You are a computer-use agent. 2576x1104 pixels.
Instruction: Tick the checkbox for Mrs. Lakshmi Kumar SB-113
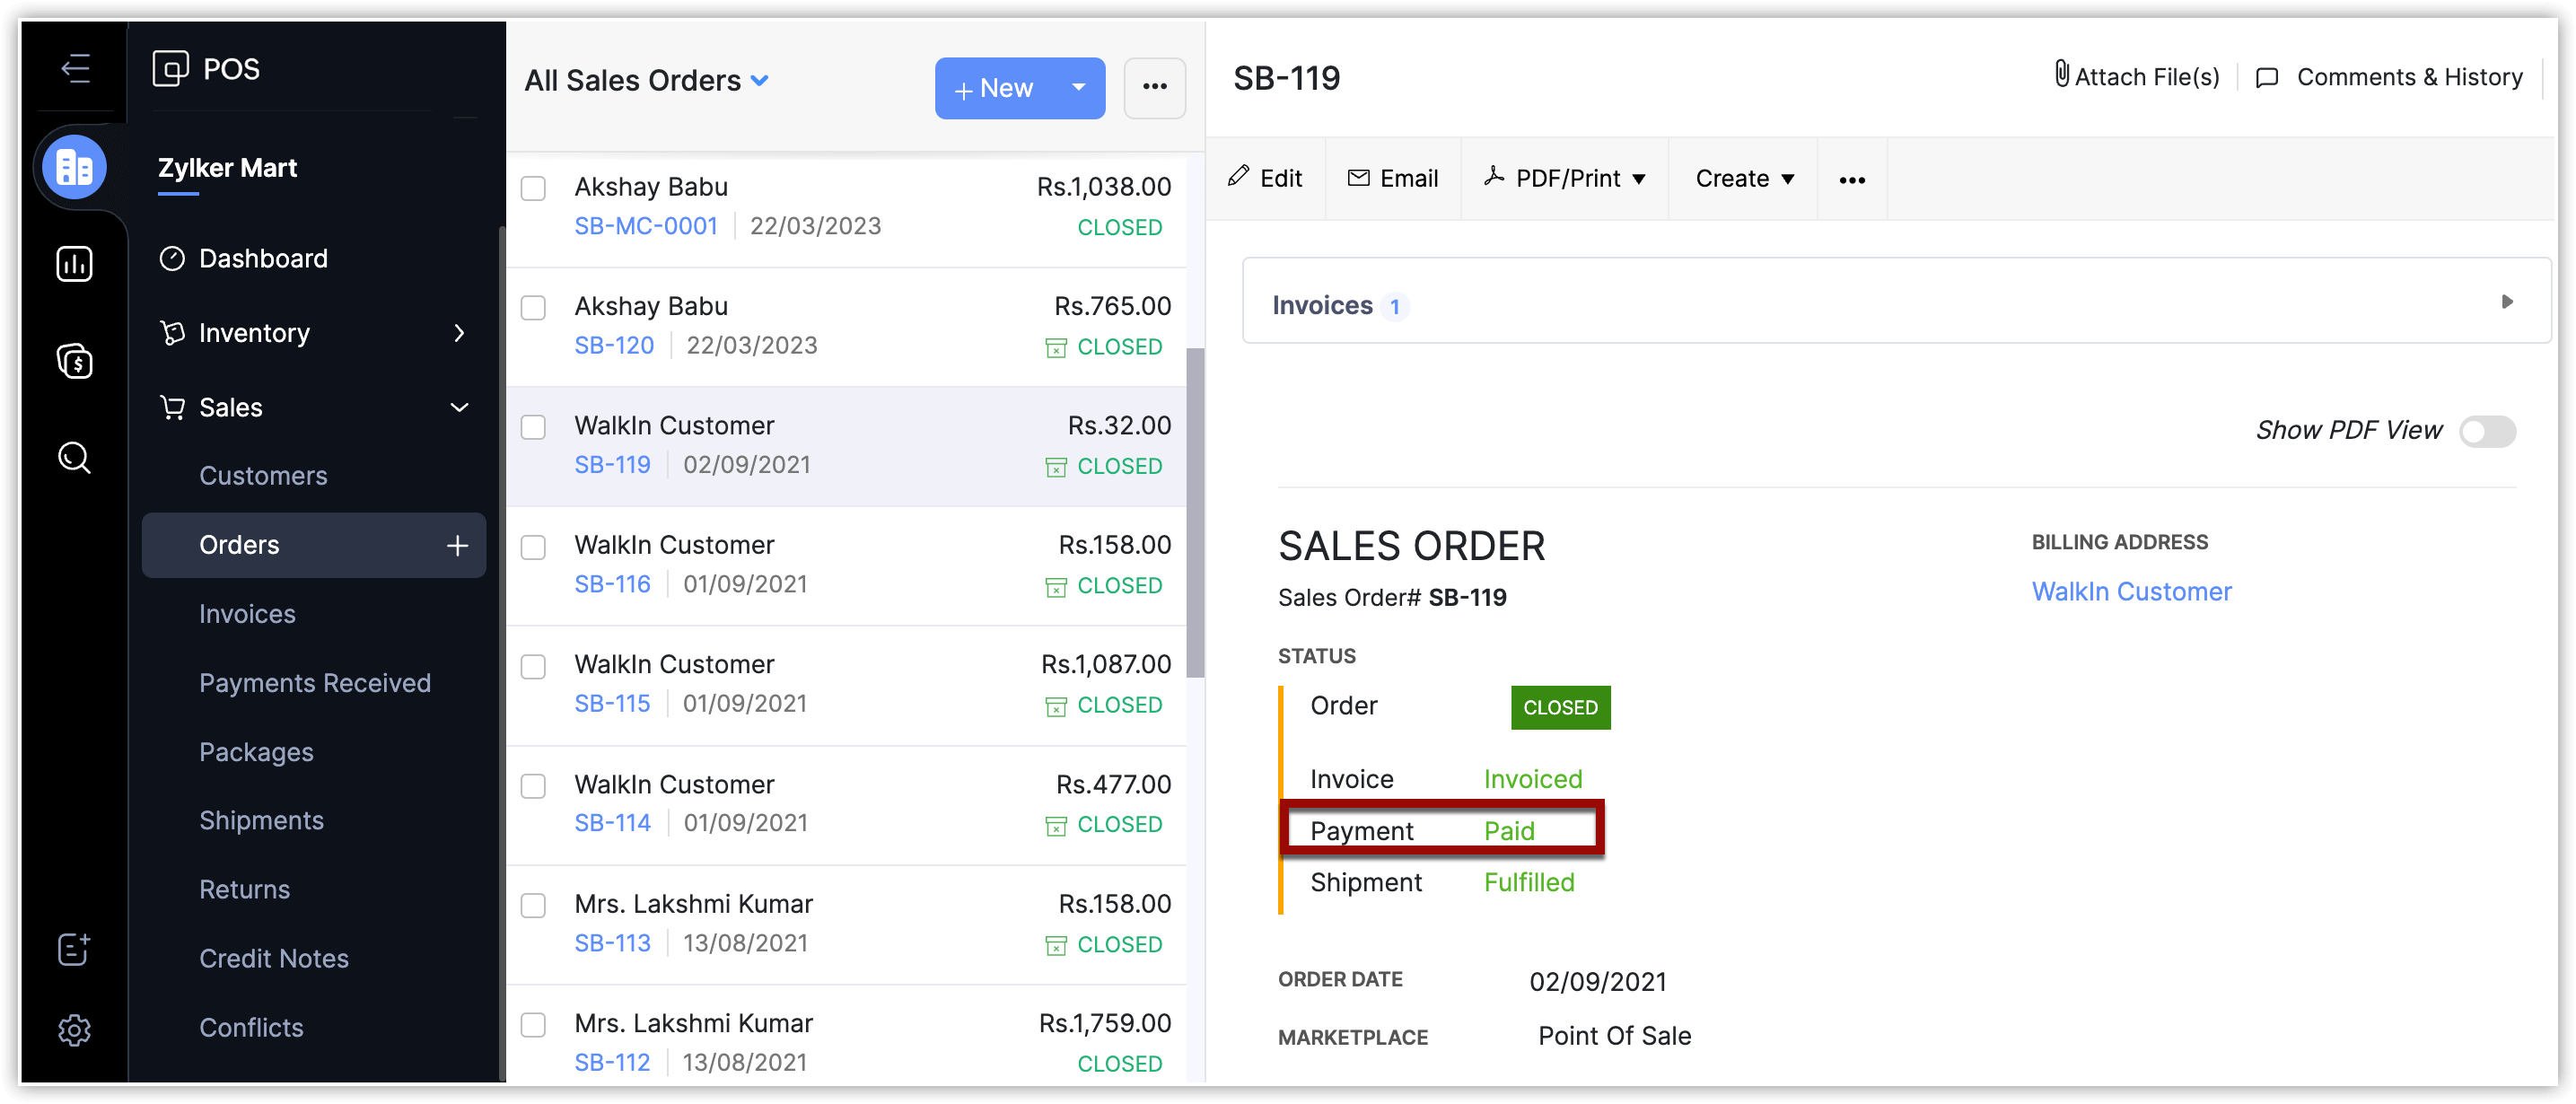533,905
